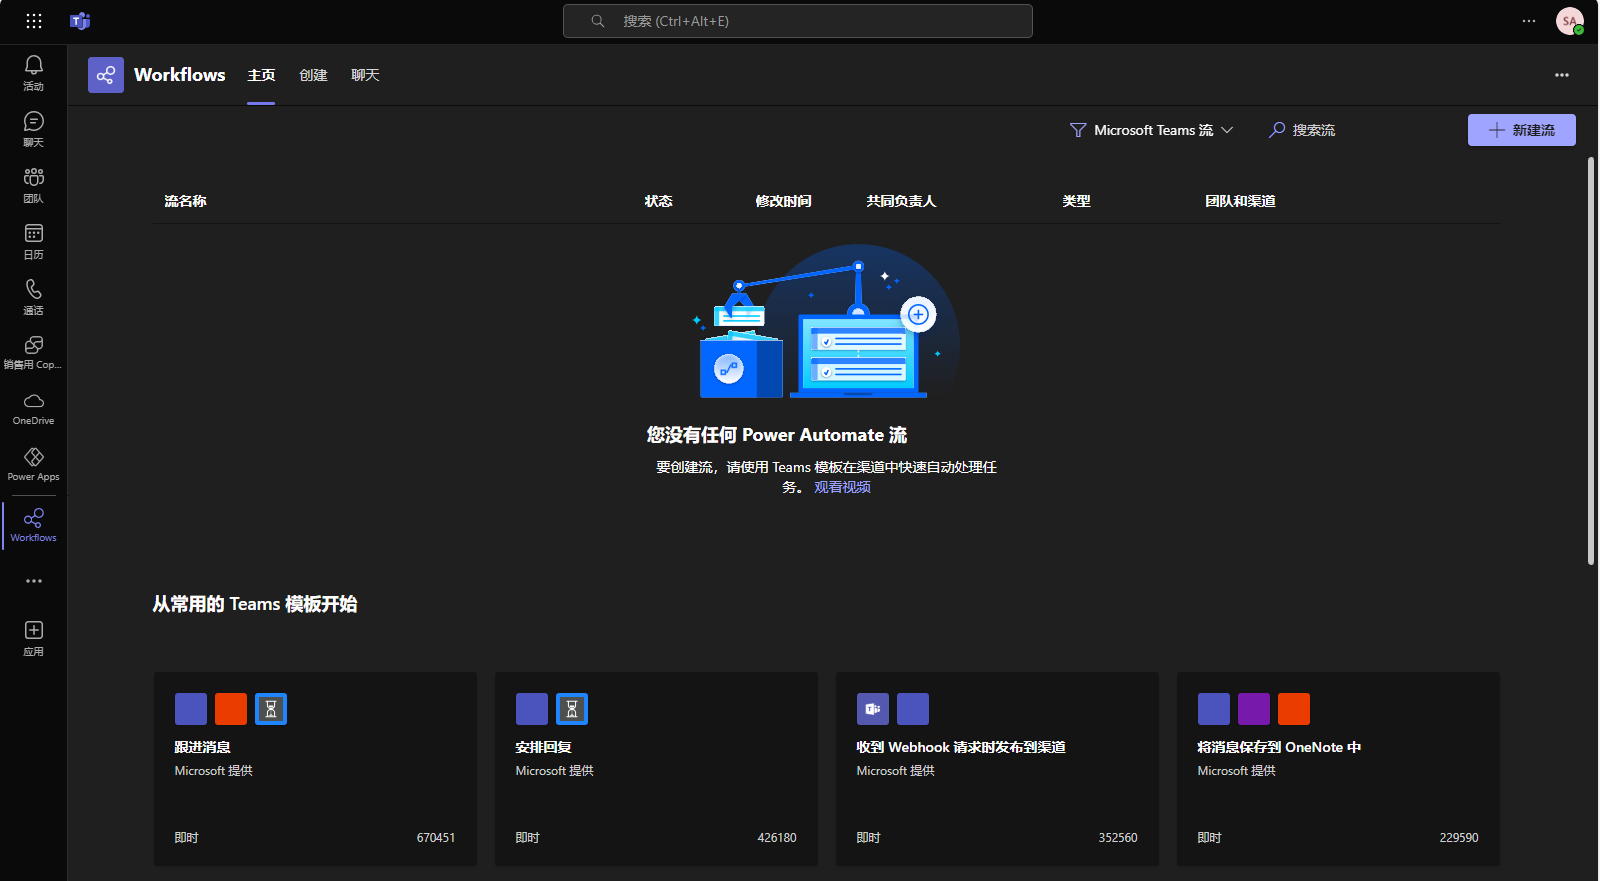Open 应用 apps store in sidebar
The image size is (1600, 881).
point(34,638)
